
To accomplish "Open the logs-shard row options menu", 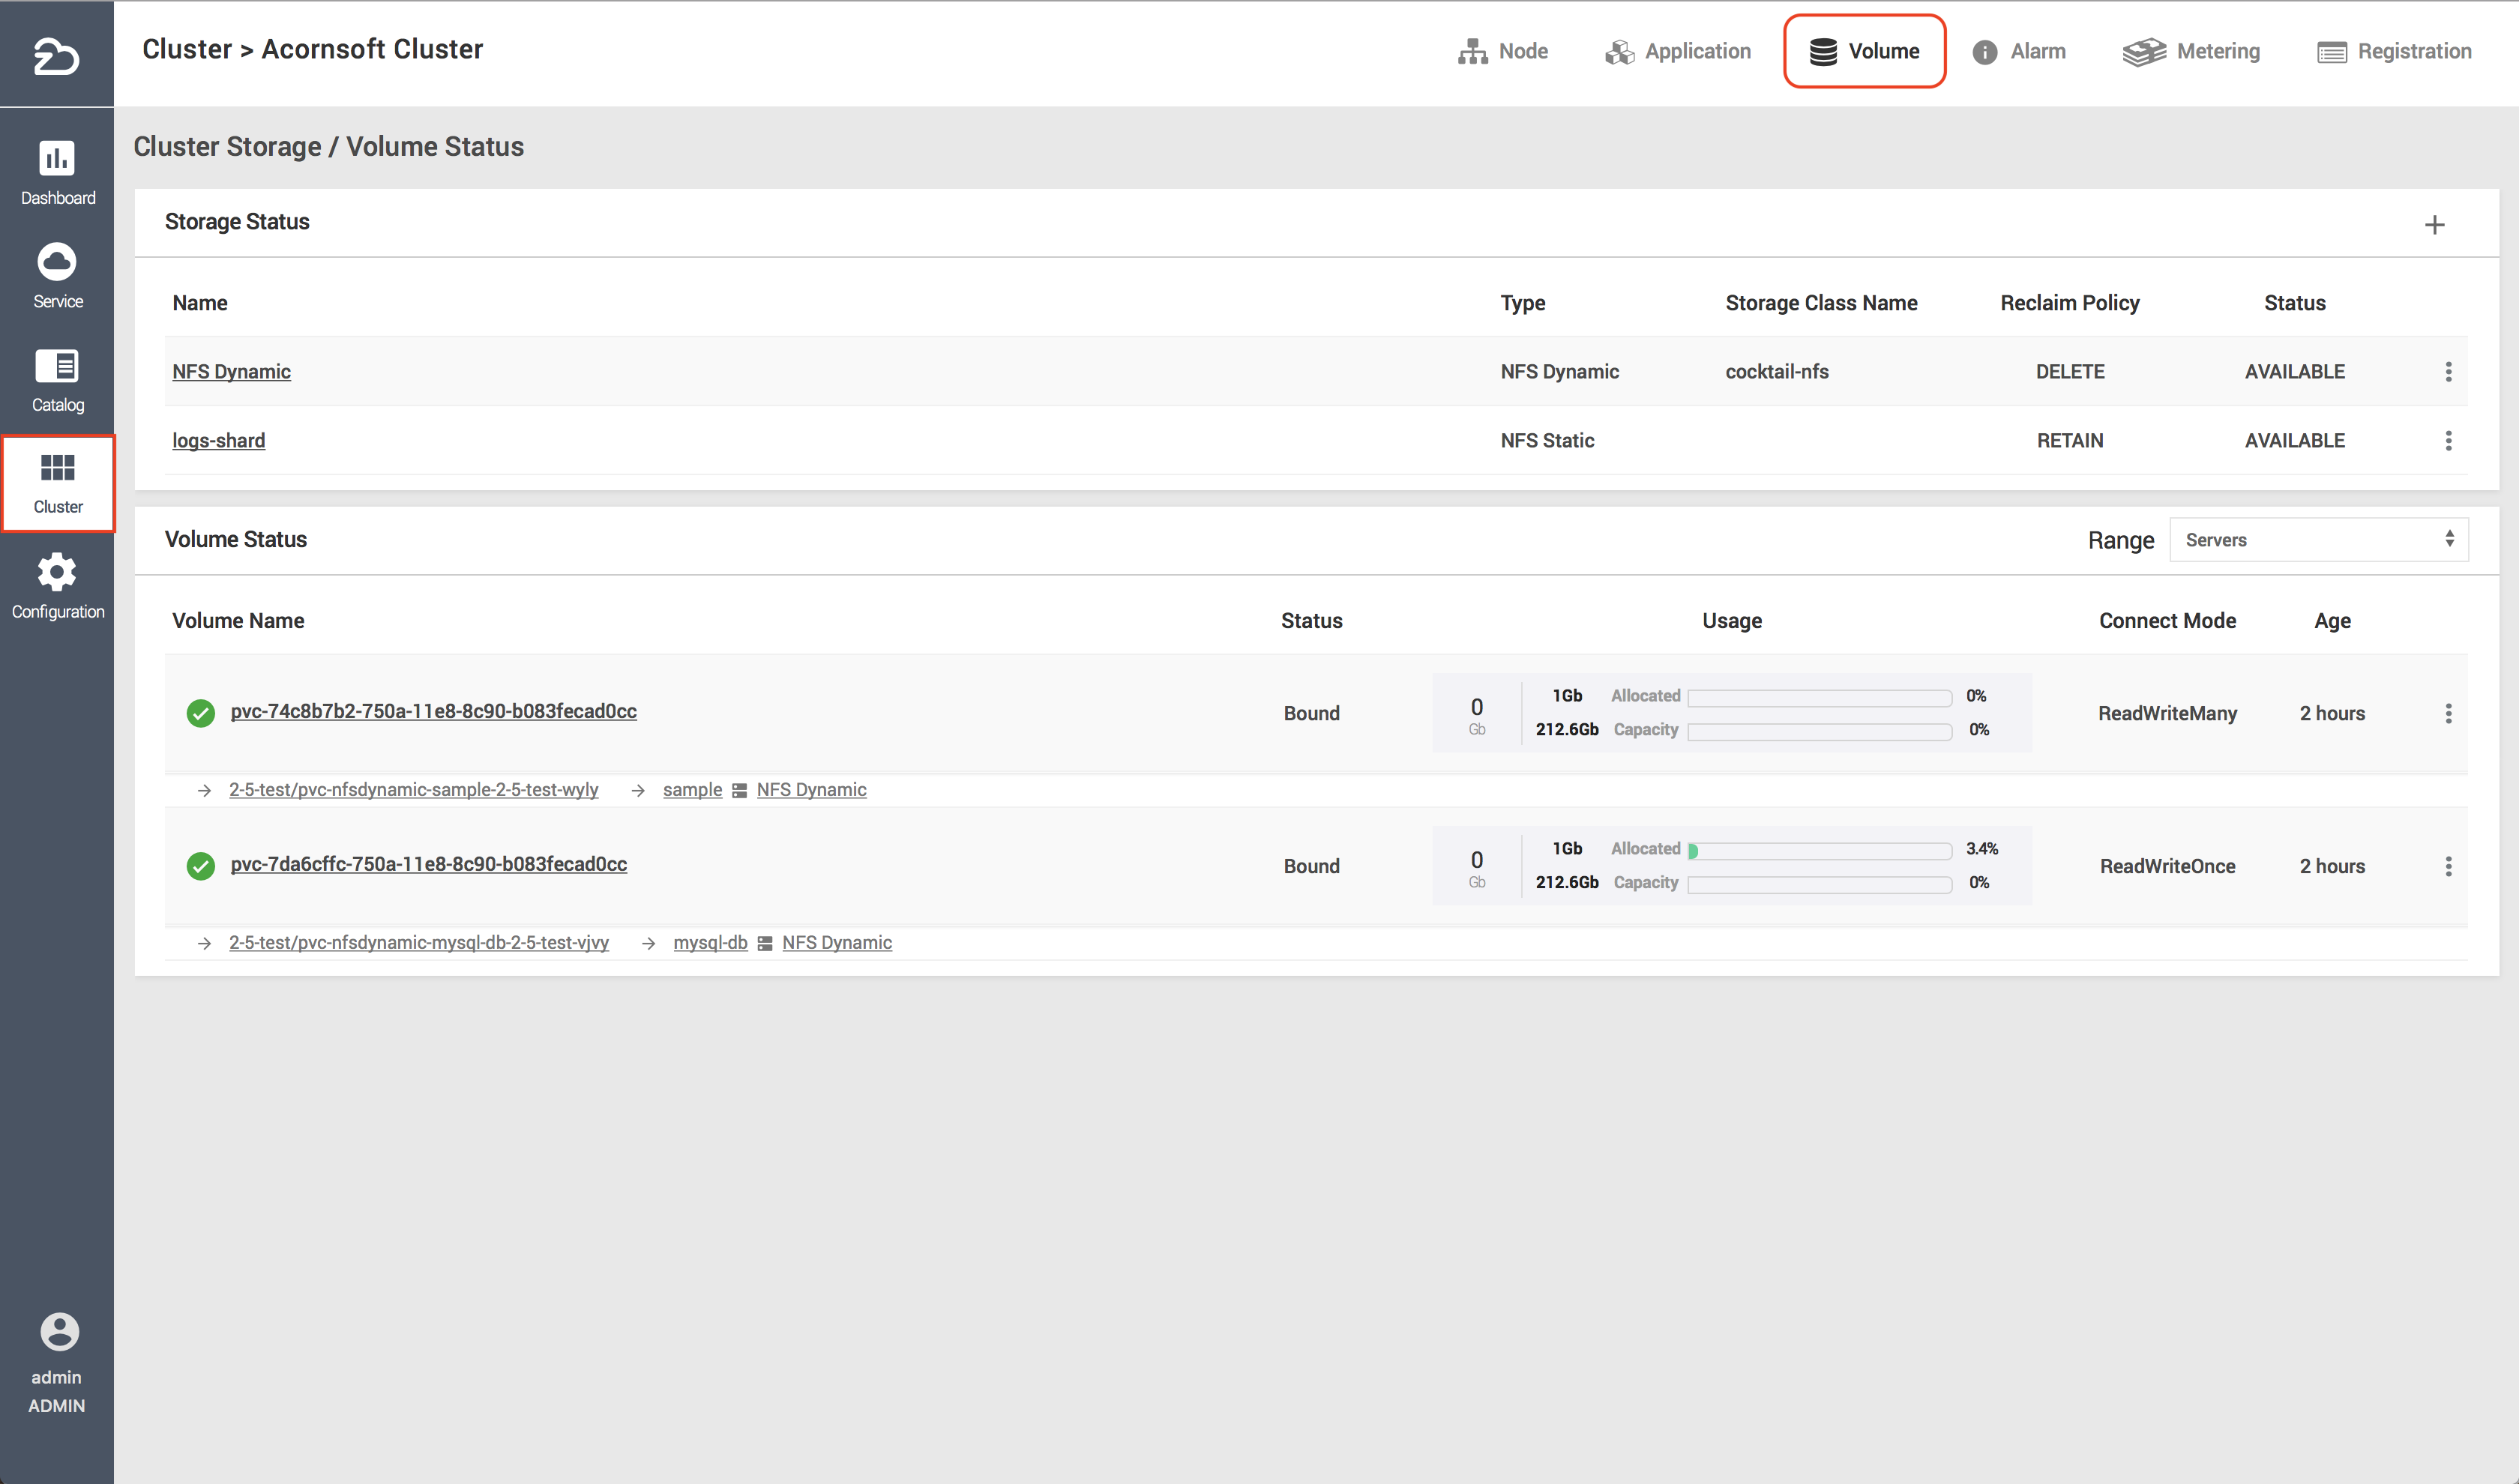I will coord(2448,441).
